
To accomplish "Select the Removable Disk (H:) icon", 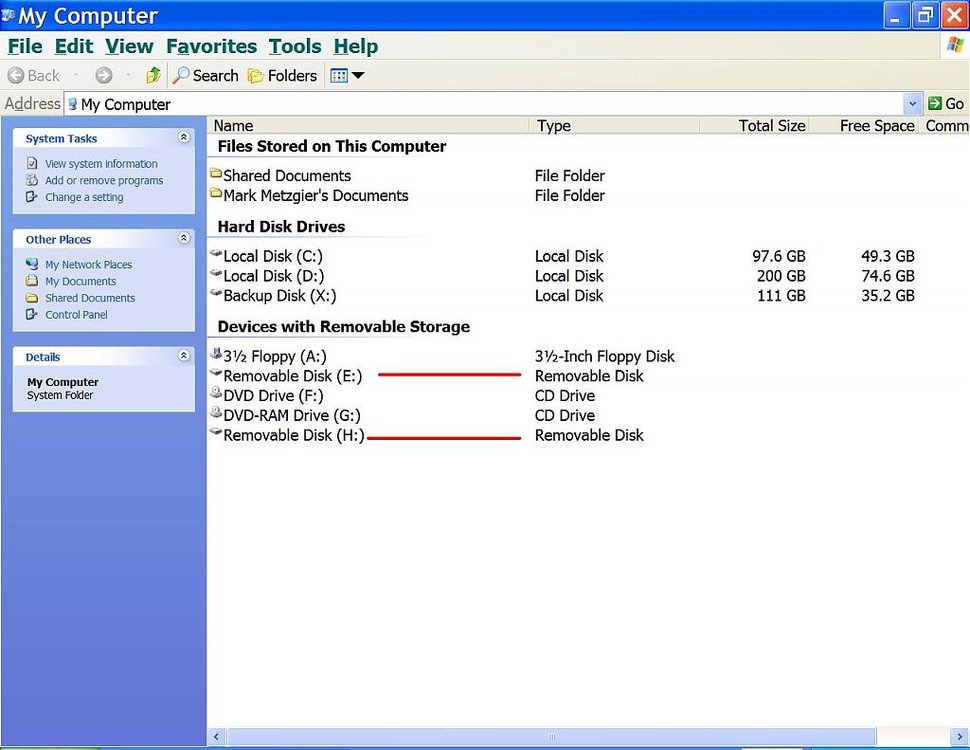I will pos(216,433).
